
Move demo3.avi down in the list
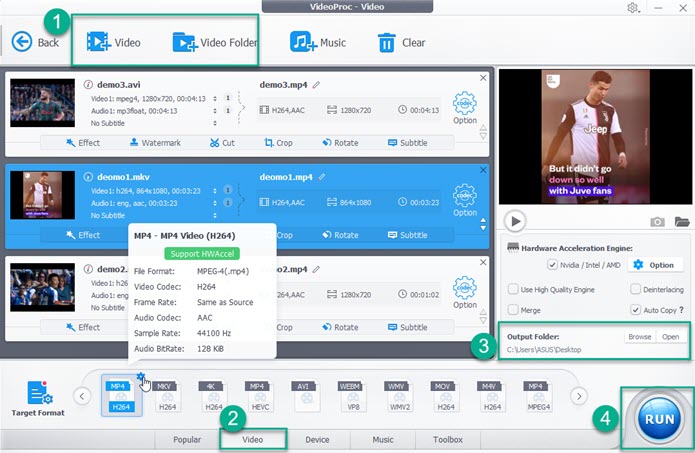coord(483,137)
